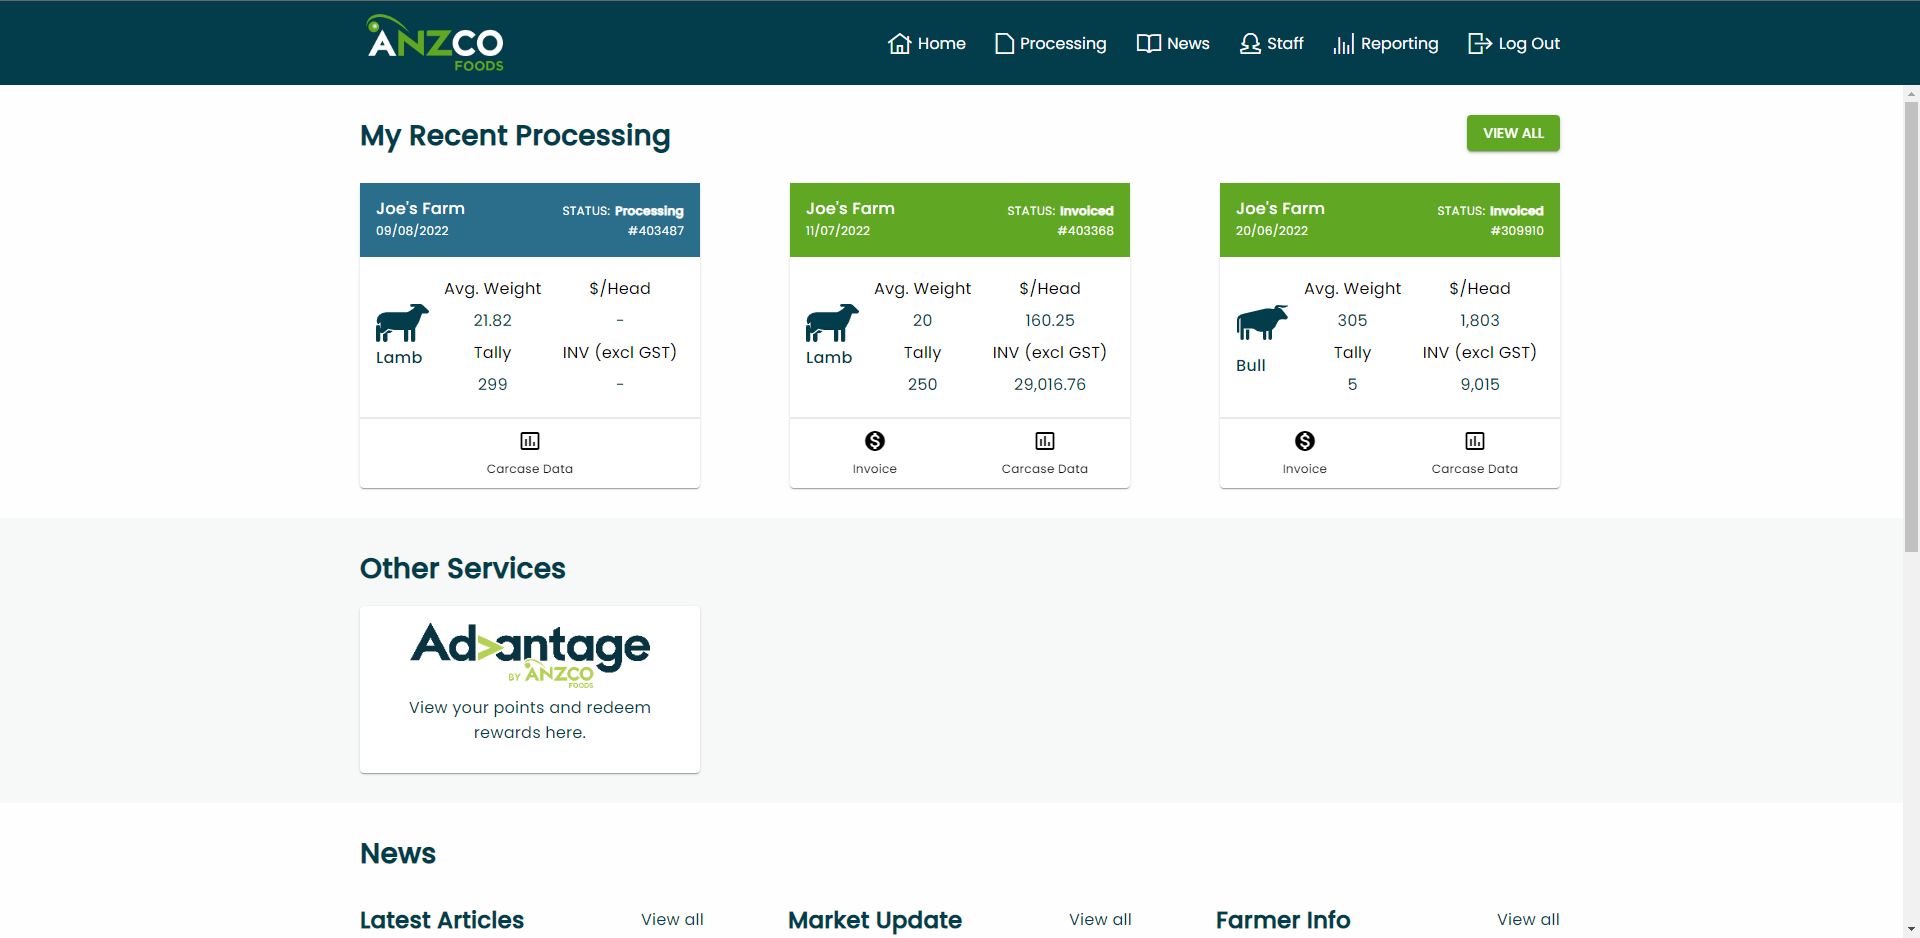Click the Advantage by ANZCO logo
Image resolution: width=1920 pixels, height=938 pixels.
pos(530,654)
